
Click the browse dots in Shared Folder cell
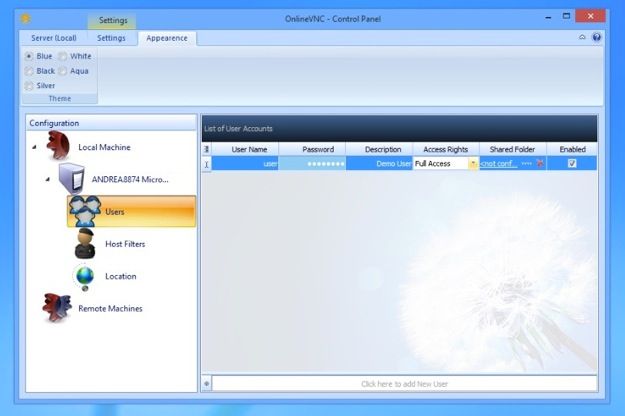(x=526, y=163)
